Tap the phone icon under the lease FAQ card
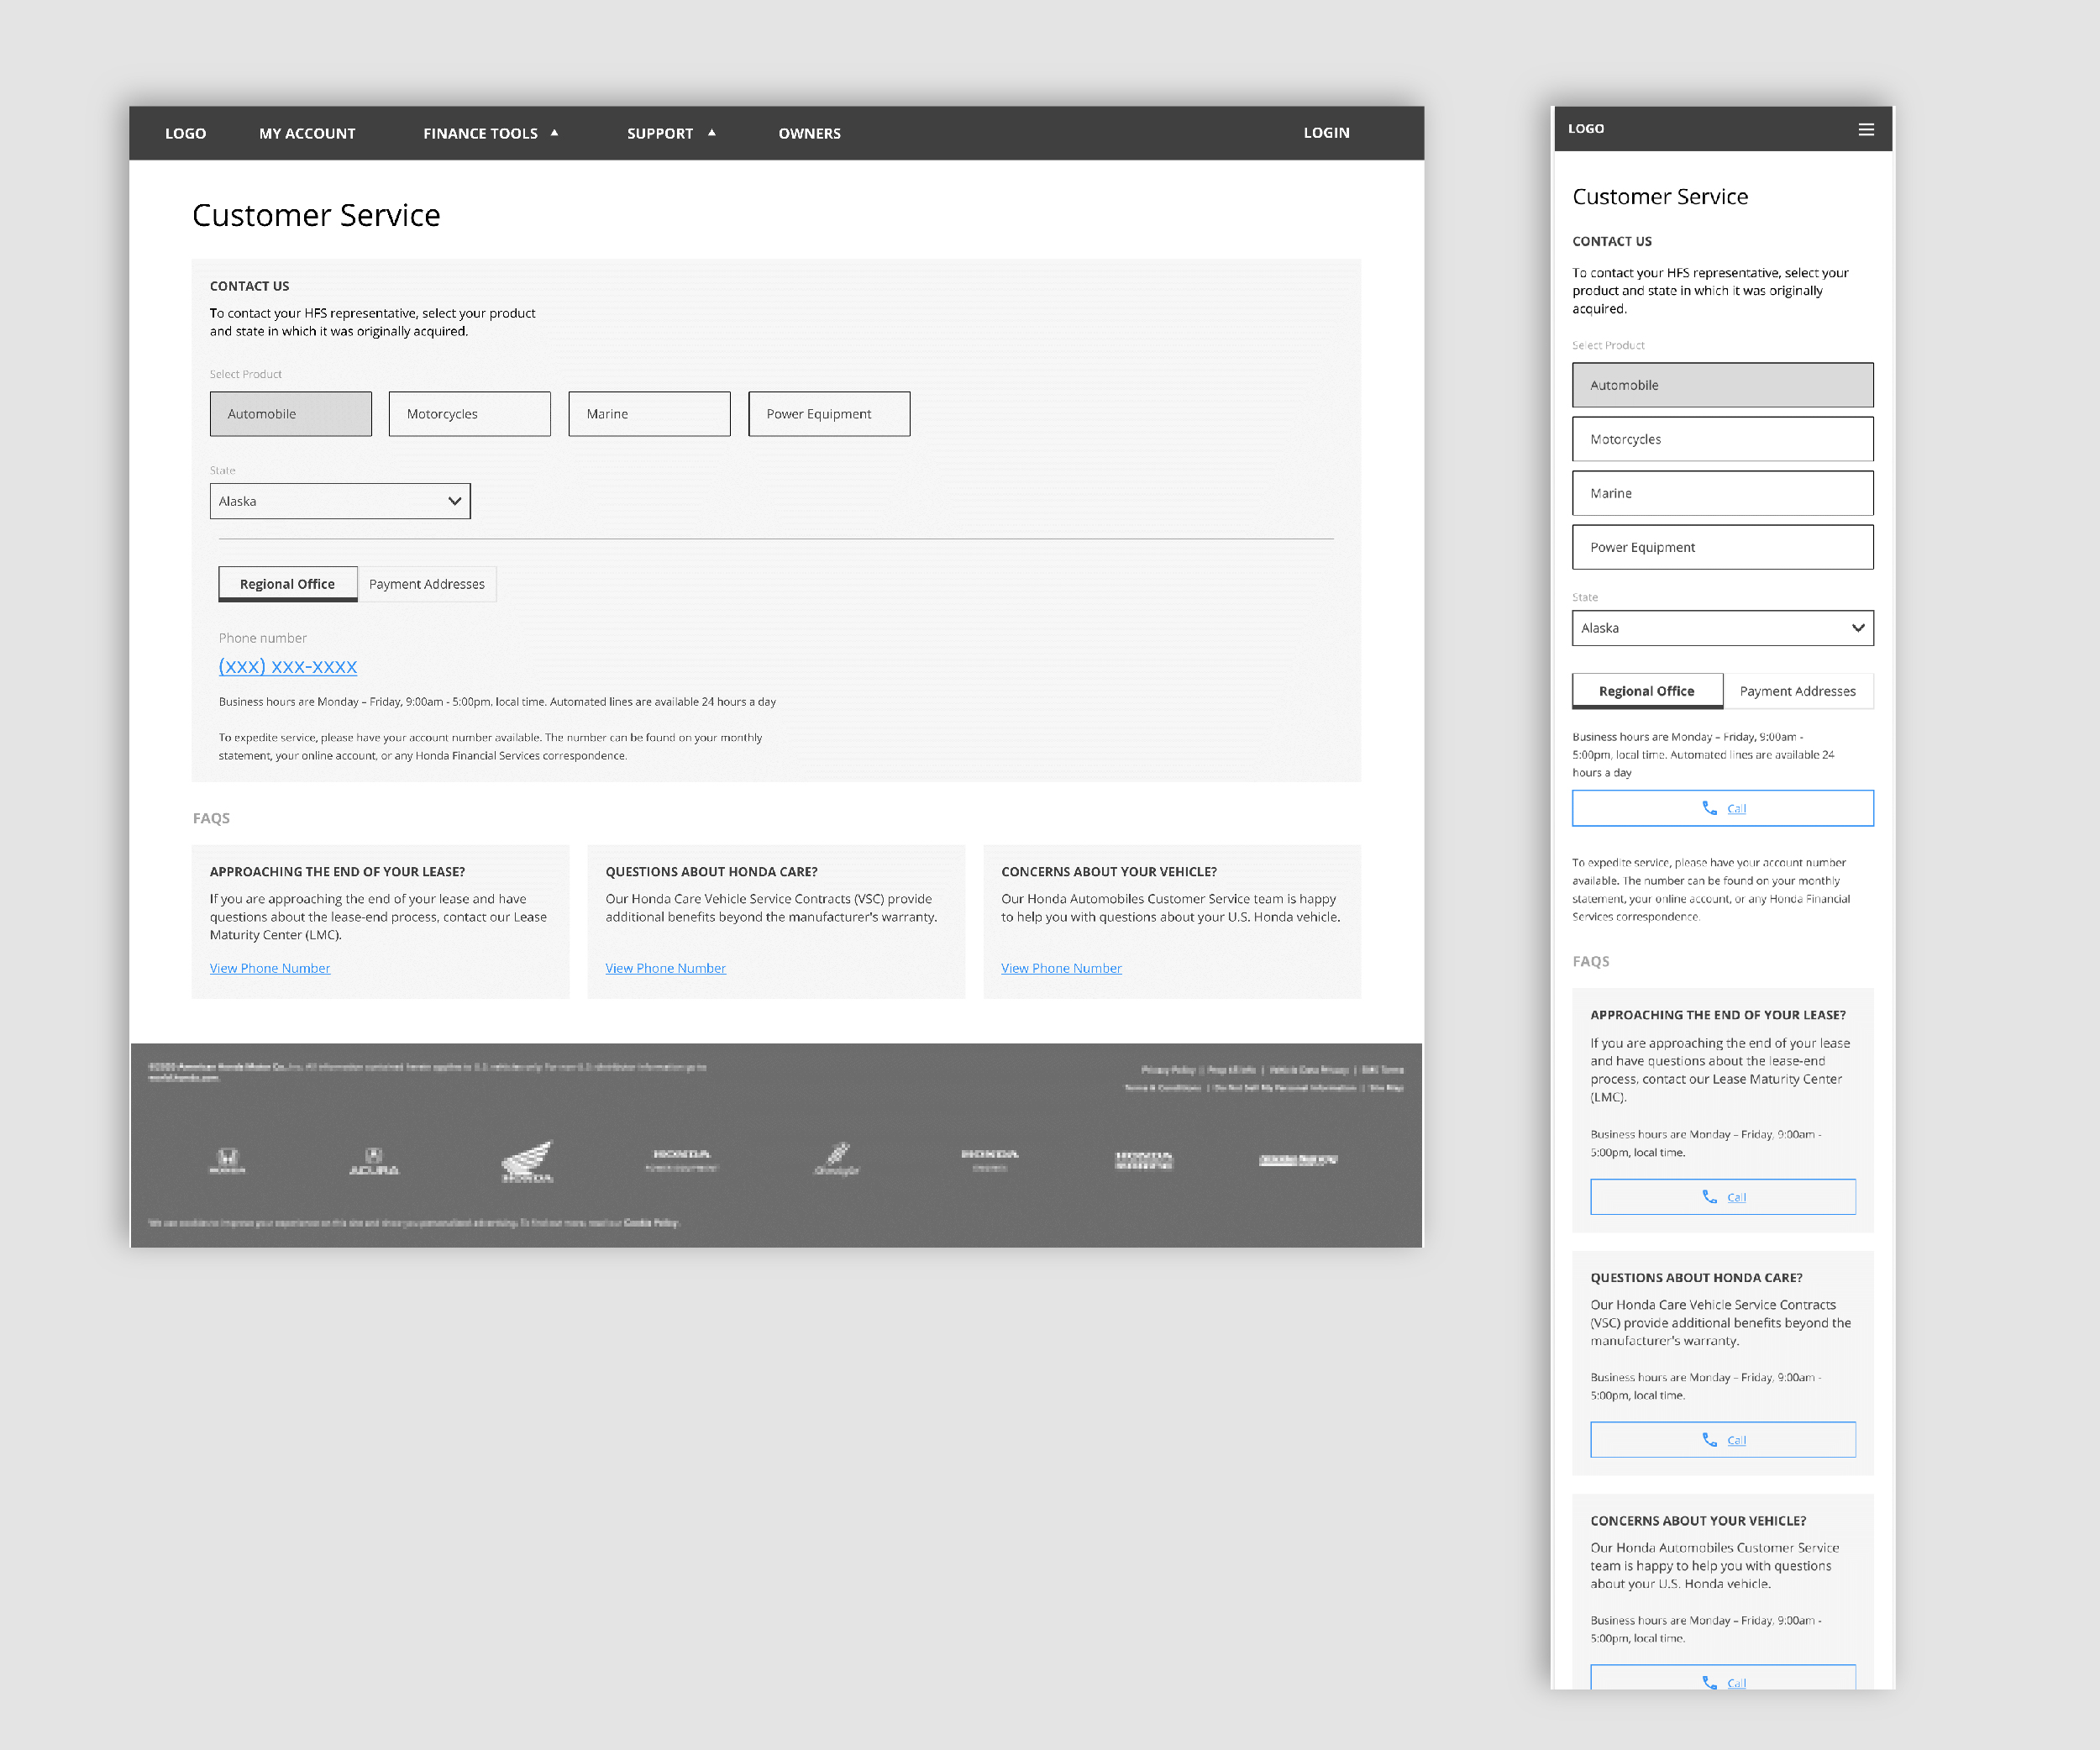 pos(1710,1197)
